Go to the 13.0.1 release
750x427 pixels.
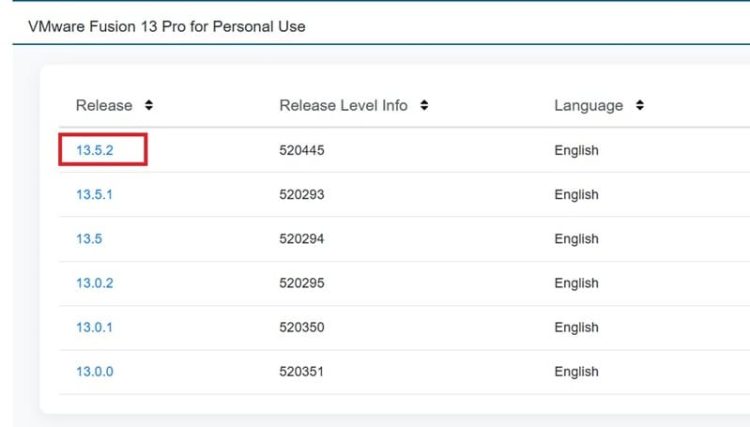coord(95,327)
